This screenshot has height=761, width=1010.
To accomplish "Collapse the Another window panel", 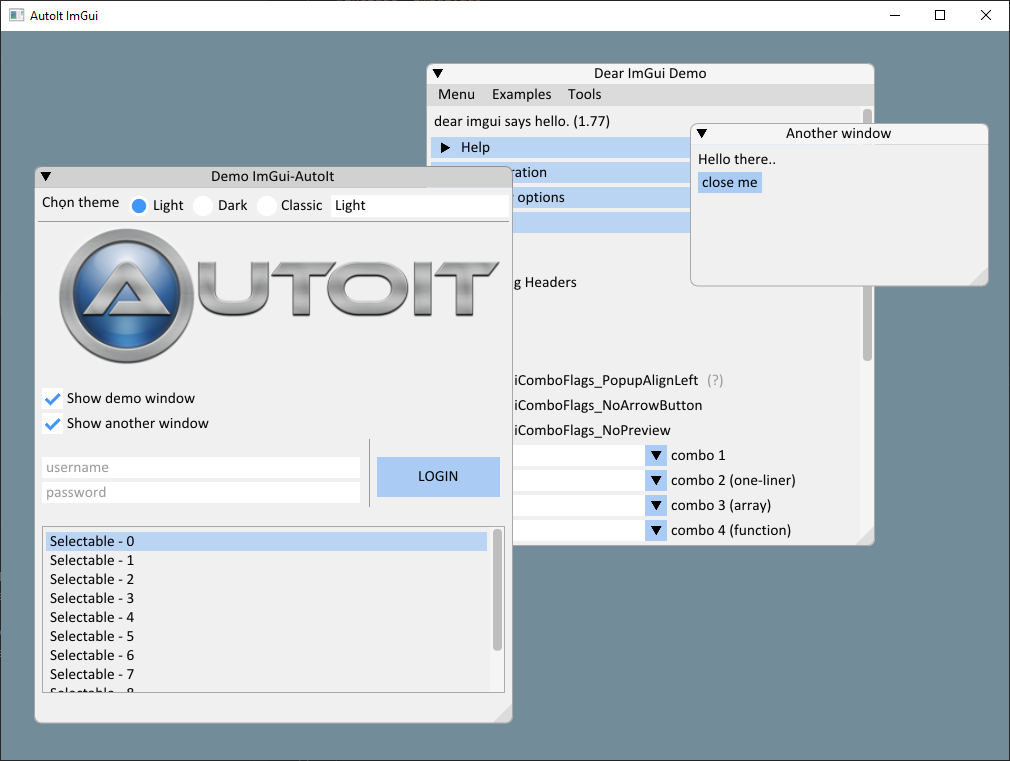I will (x=702, y=133).
